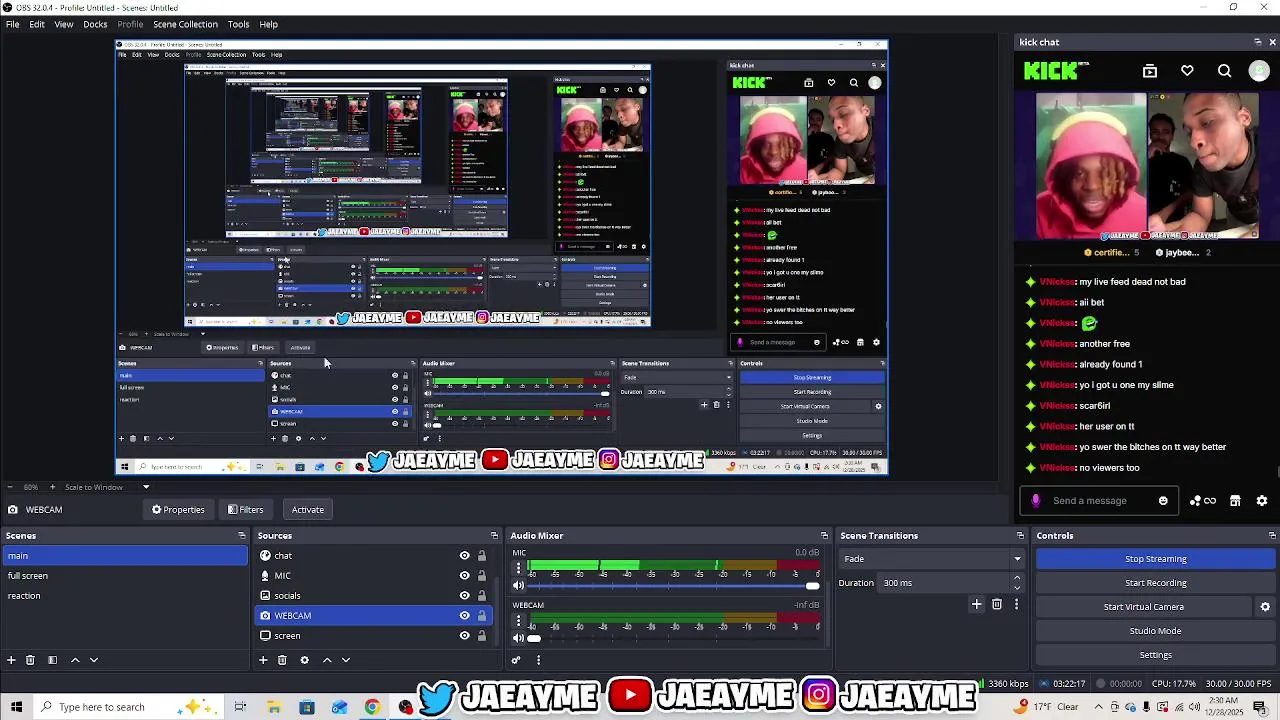
Task: Undock the Sources panel with float icon
Action: coord(494,536)
